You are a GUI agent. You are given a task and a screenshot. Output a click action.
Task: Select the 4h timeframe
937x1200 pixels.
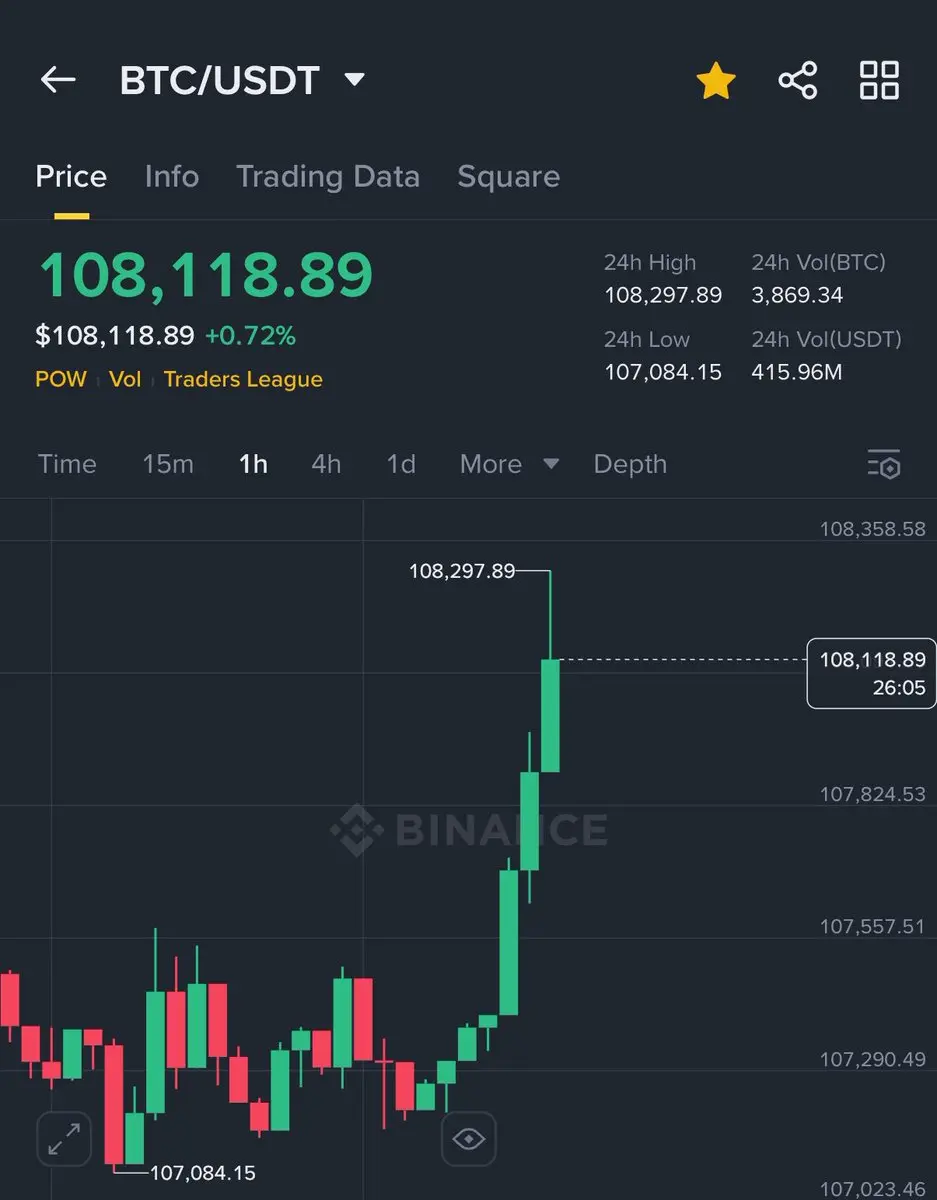(326, 464)
